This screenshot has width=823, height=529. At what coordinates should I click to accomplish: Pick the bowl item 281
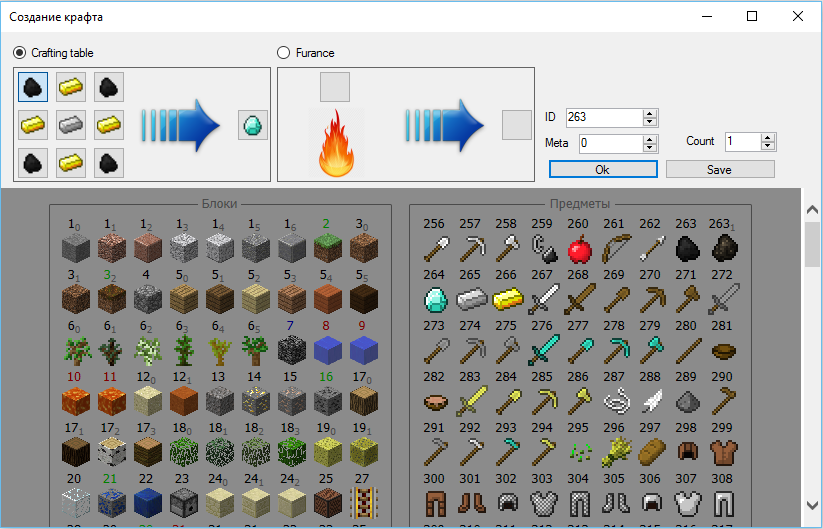[724, 350]
